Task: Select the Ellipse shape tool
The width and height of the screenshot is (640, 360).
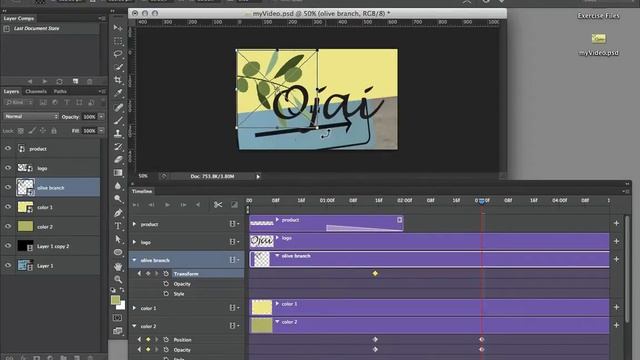Action: pyautogui.click(x=118, y=252)
